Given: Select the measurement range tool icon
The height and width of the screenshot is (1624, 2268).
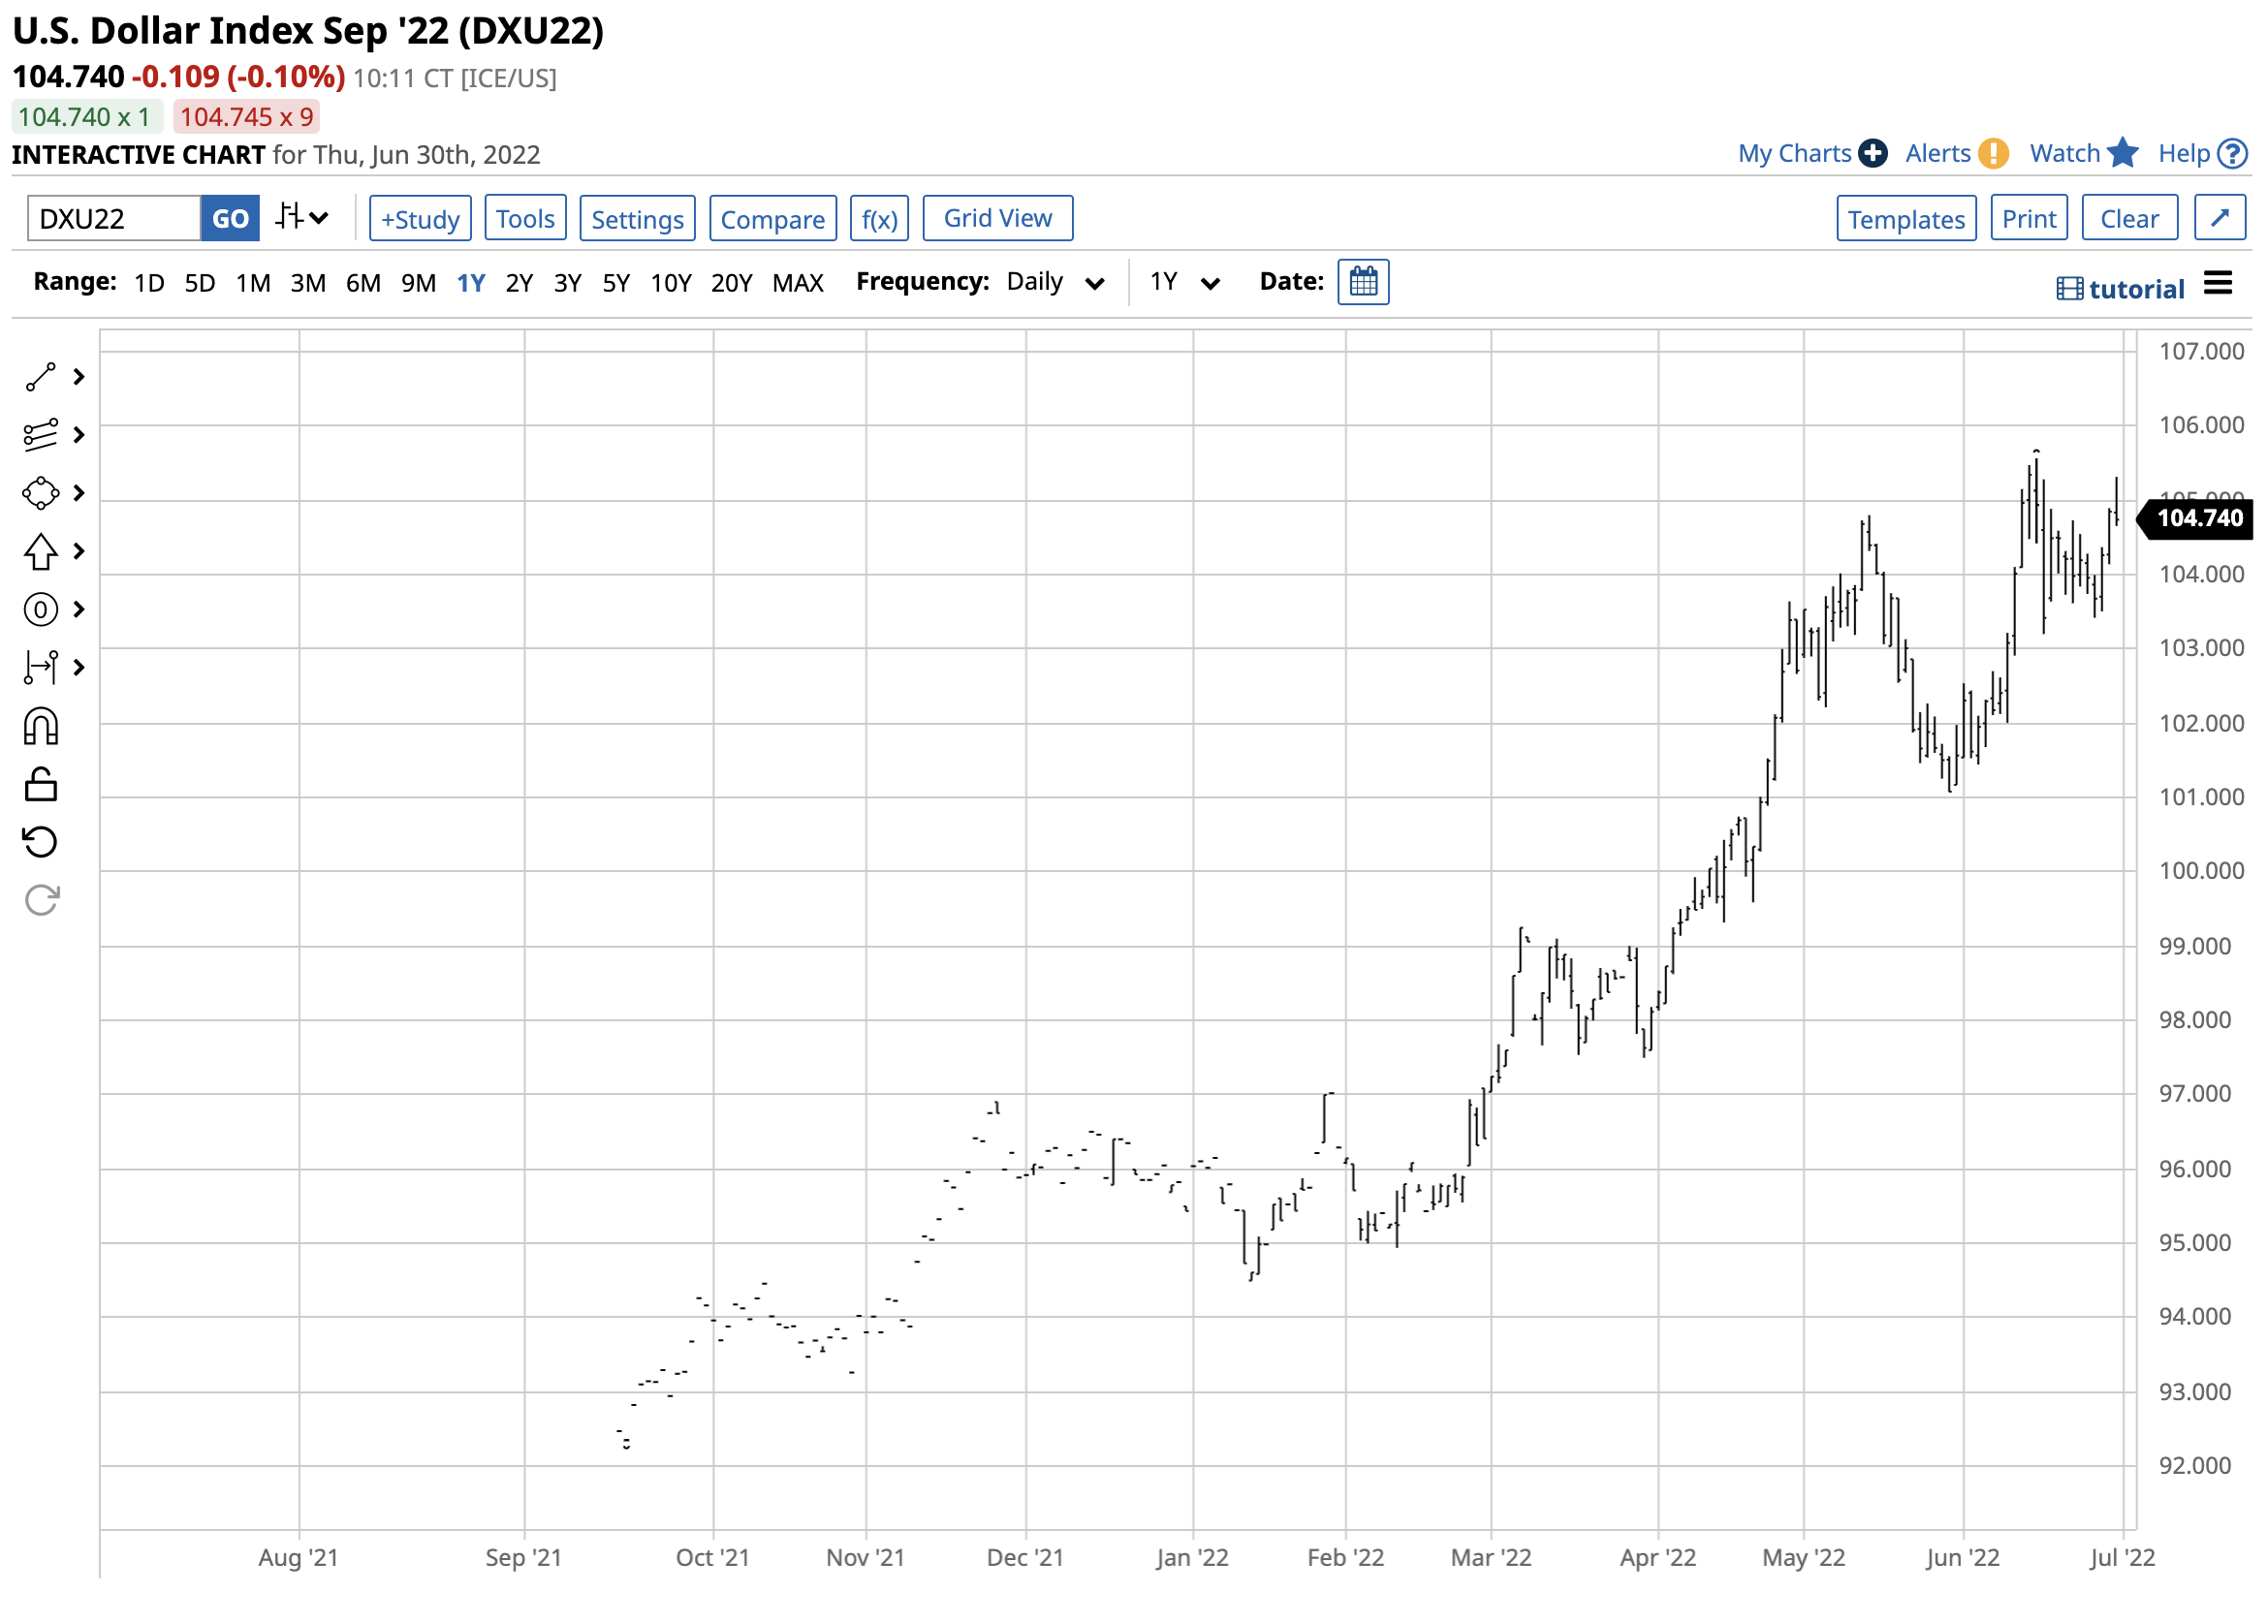Looking at the screenshot, I should coord(41,667).
